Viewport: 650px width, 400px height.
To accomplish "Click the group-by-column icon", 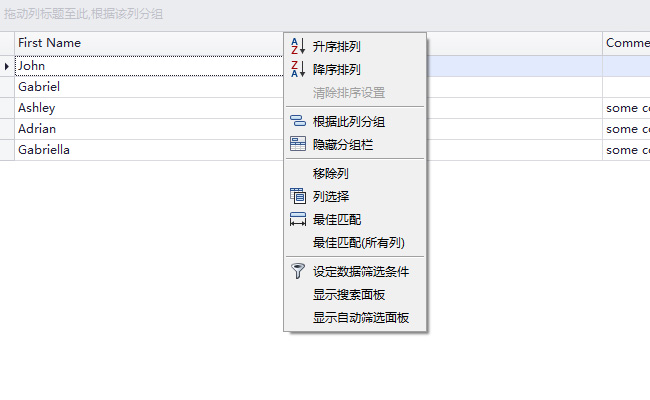I will [x=298, y=121].
